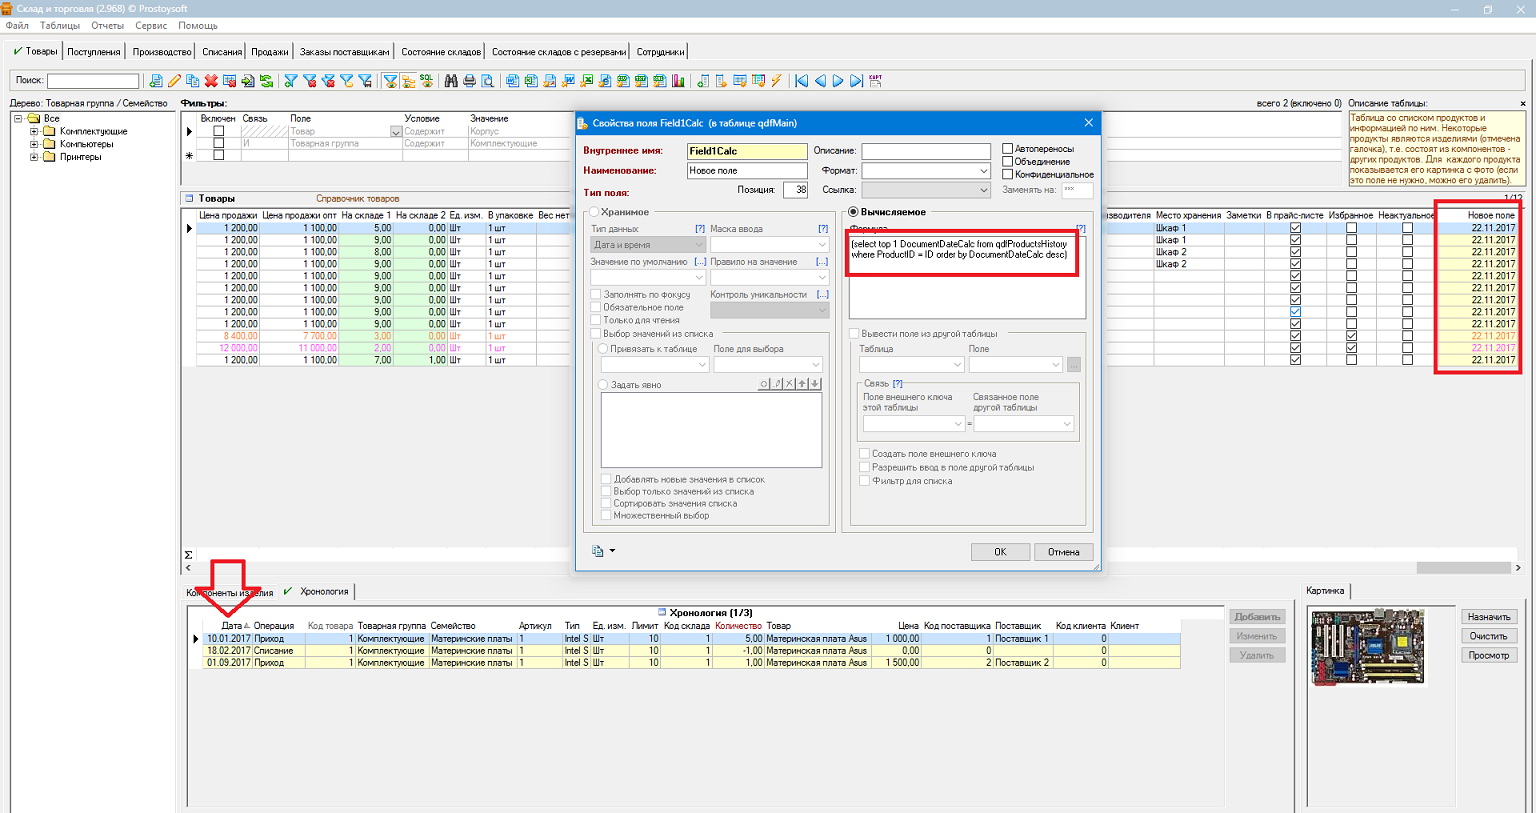The image size is (1536, 813).
Task: Expand the Комплектующие tree node
Action: (34, 131)
